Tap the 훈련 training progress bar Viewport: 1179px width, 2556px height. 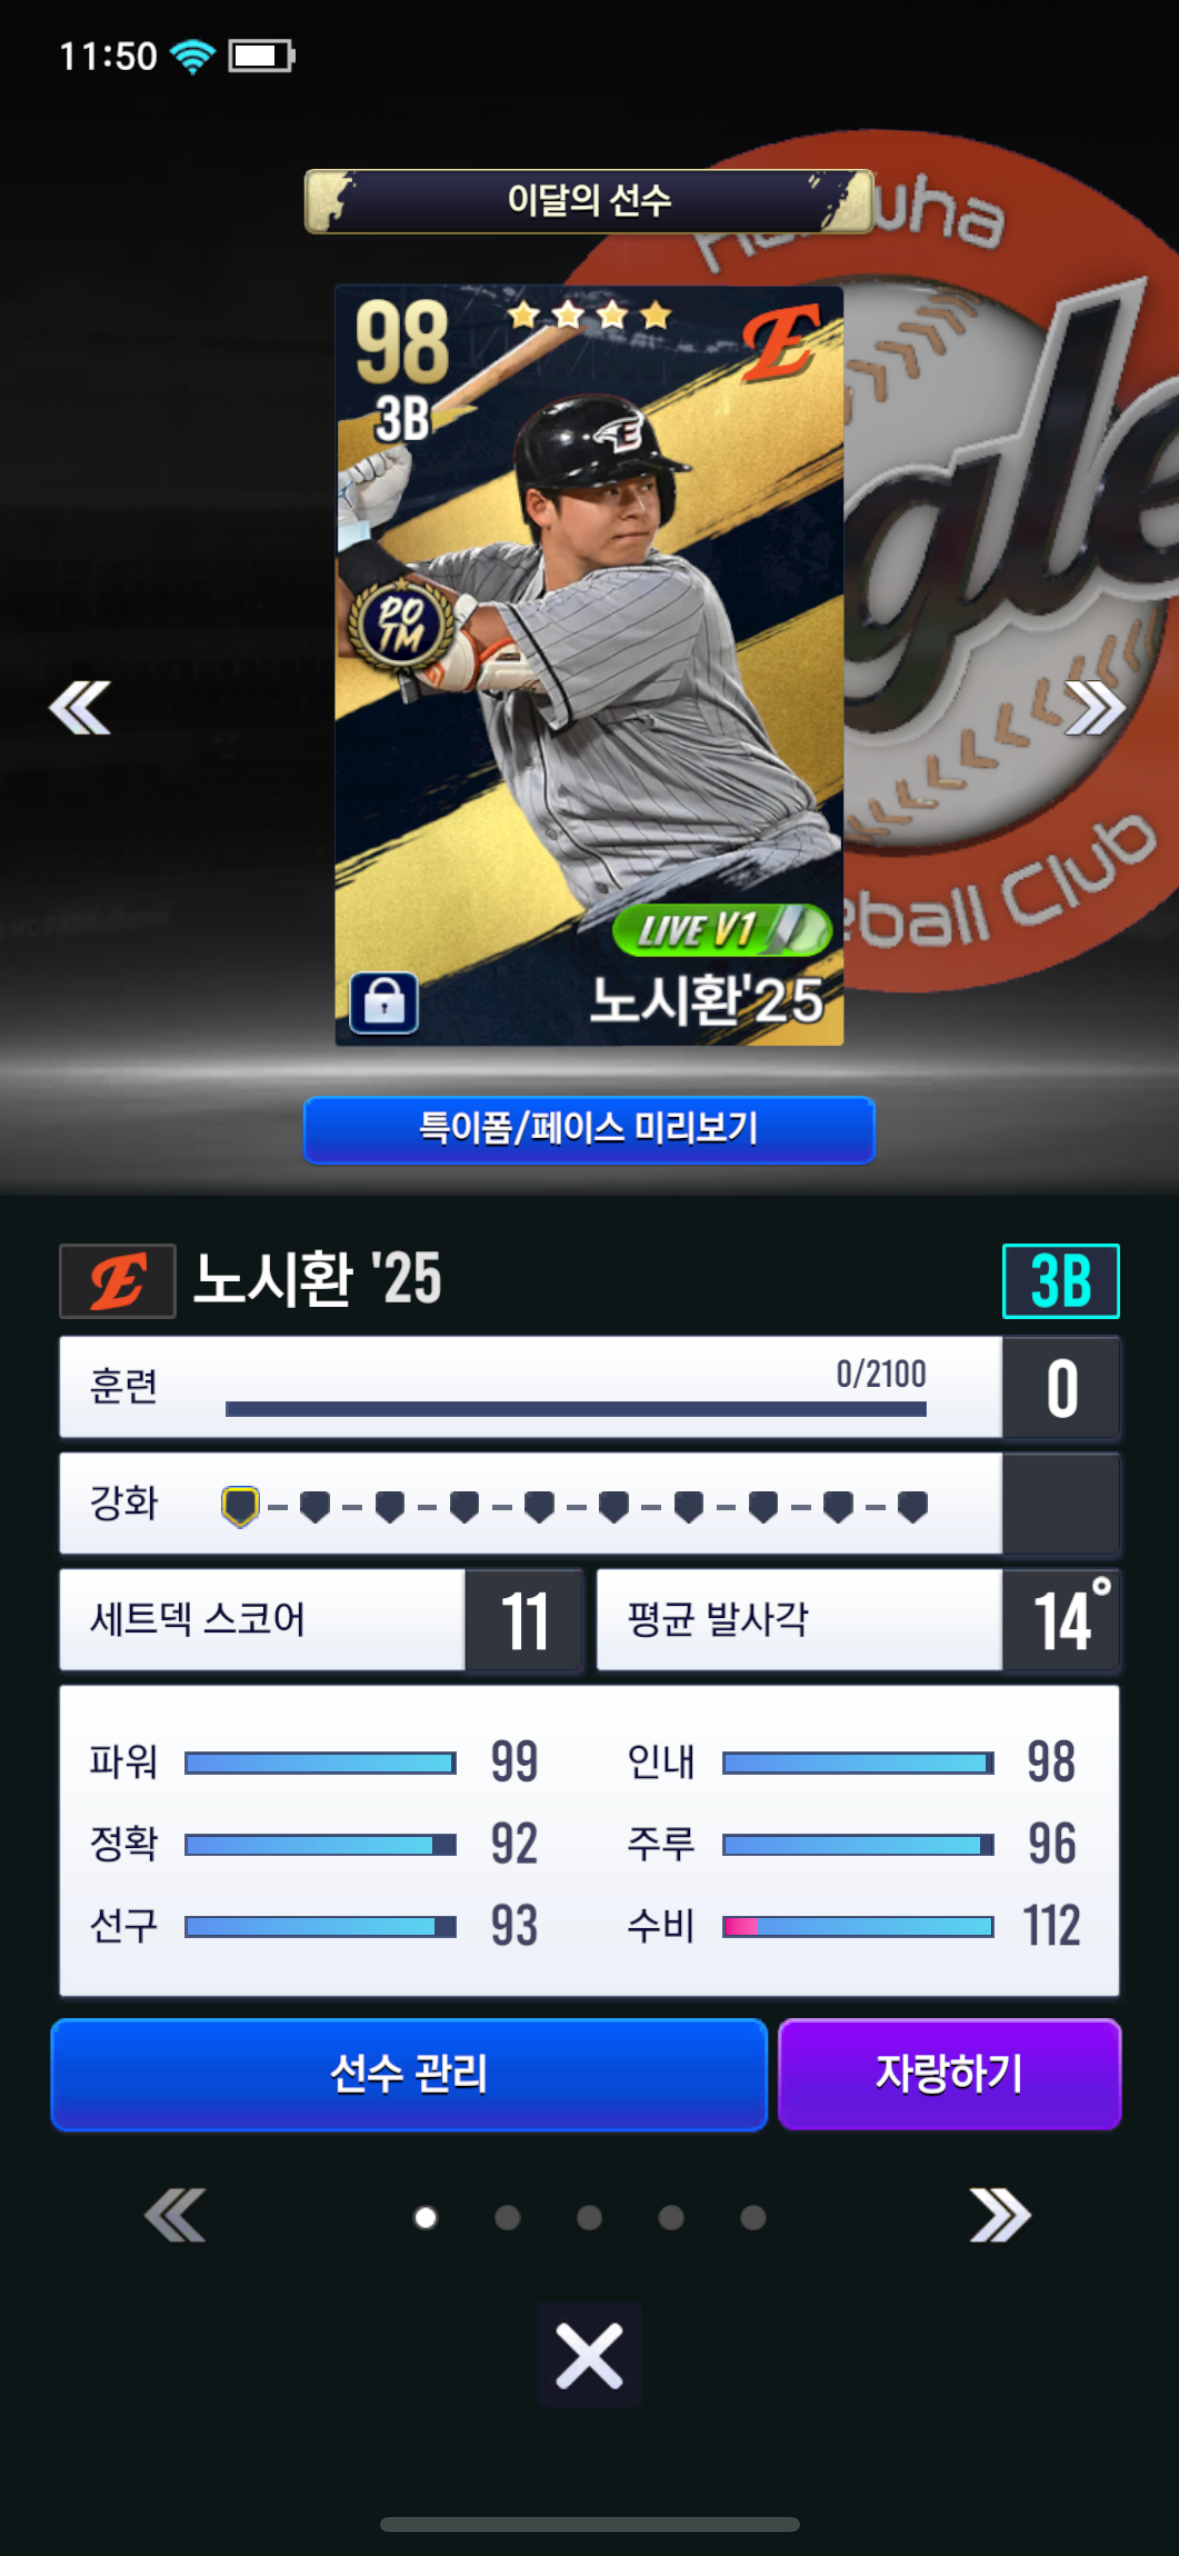tap(576, 1408)
